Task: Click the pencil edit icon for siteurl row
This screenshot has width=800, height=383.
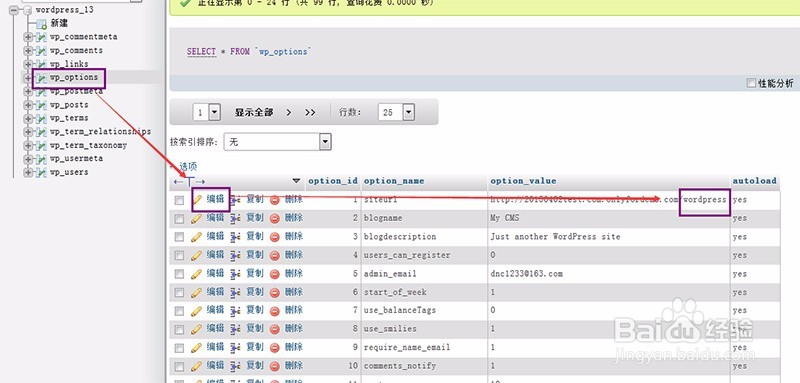Action: tap(197, 200)
